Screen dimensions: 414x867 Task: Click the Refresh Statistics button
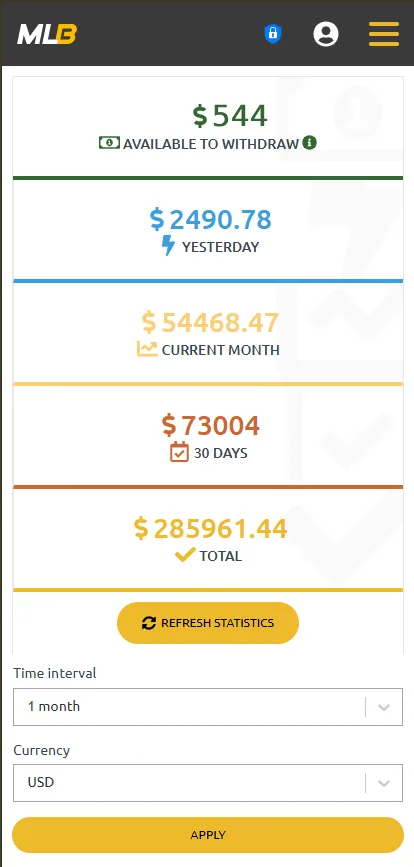[x=208, y=623]
